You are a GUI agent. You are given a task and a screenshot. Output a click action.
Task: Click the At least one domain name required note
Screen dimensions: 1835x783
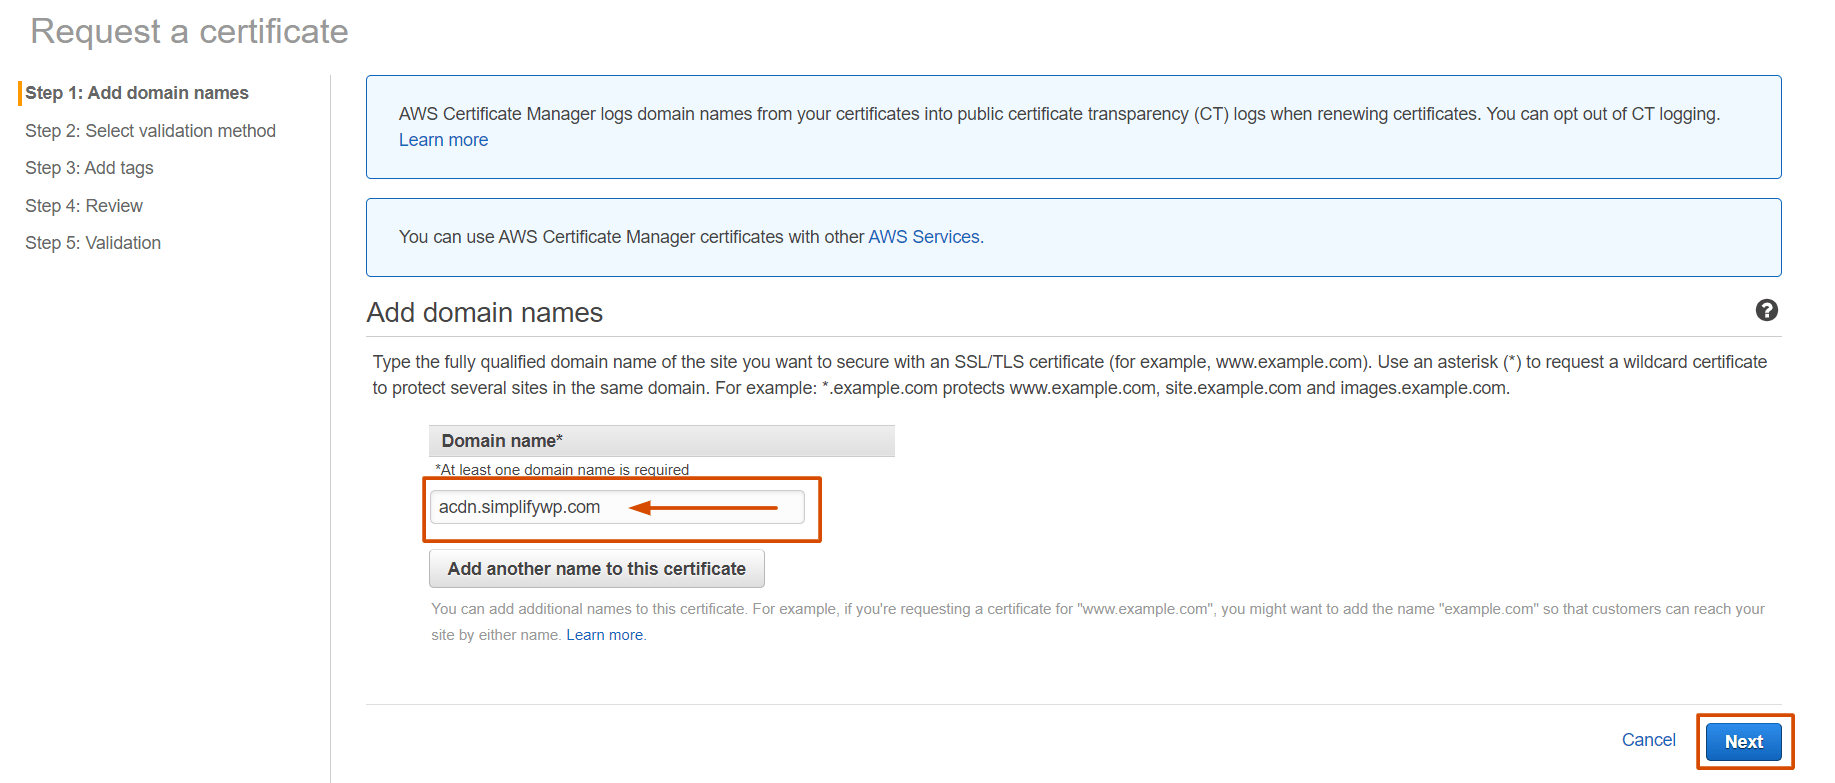pyautogui.click(x=562, y=469)
